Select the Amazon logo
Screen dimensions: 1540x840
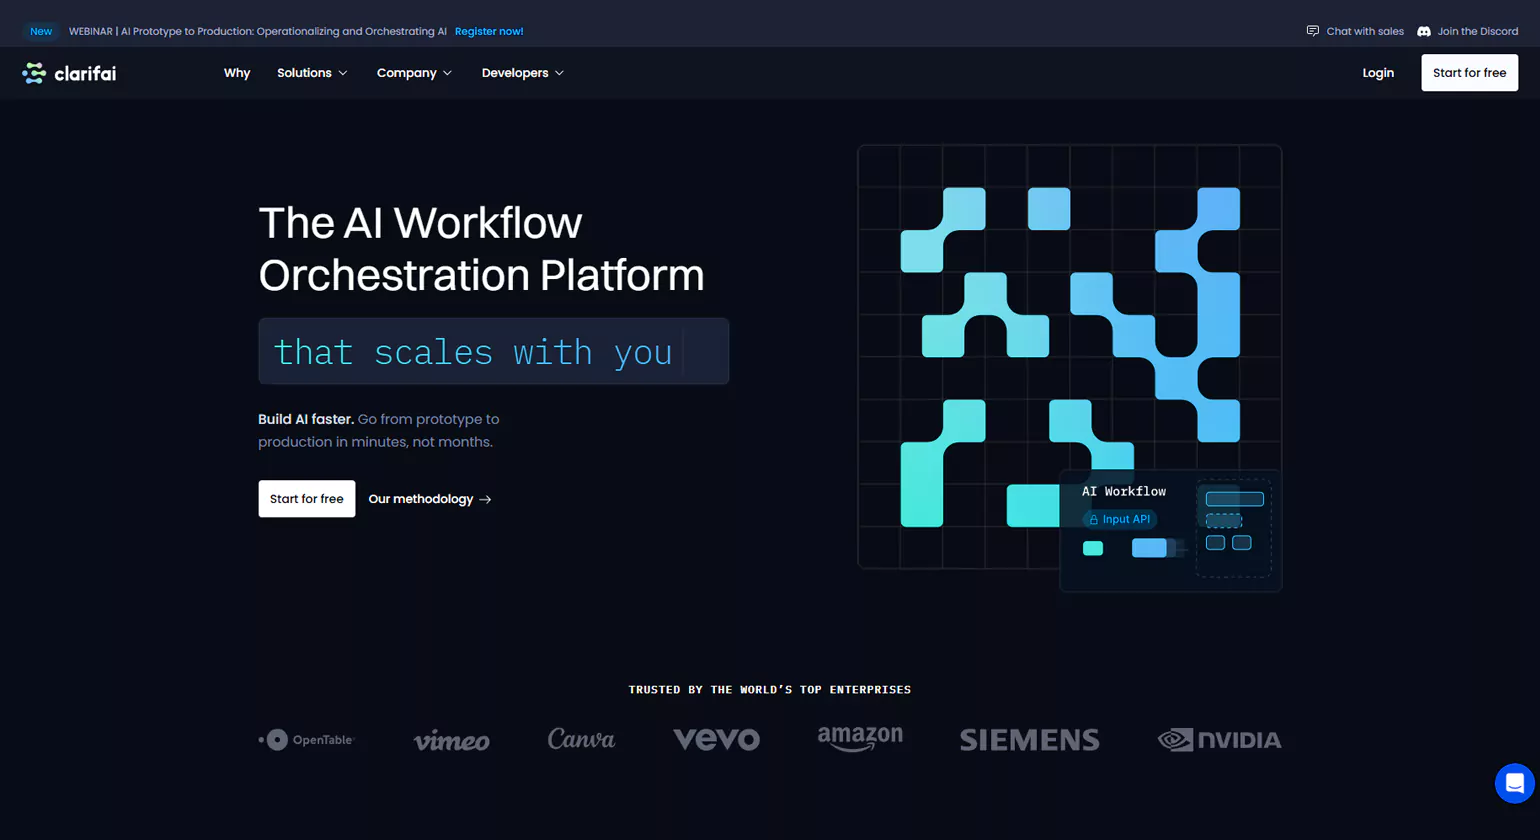859,740
